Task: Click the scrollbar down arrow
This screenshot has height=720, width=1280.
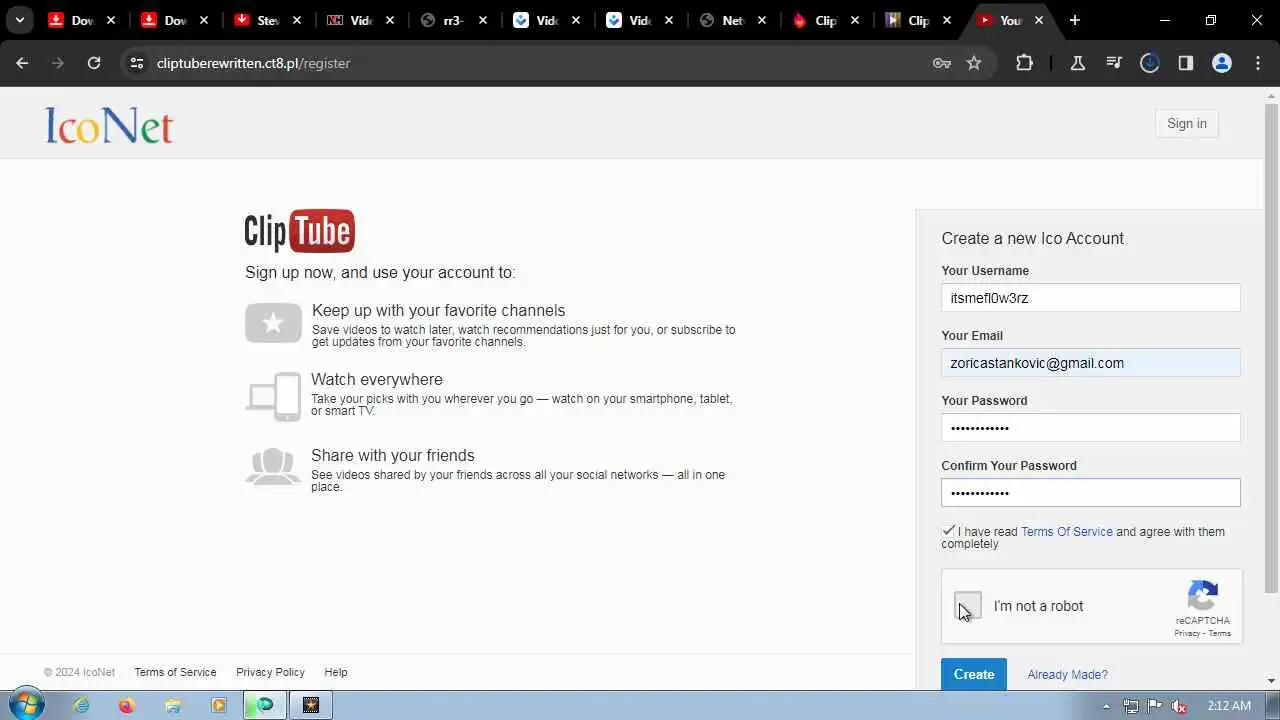Action: (x=1272, y=681)
